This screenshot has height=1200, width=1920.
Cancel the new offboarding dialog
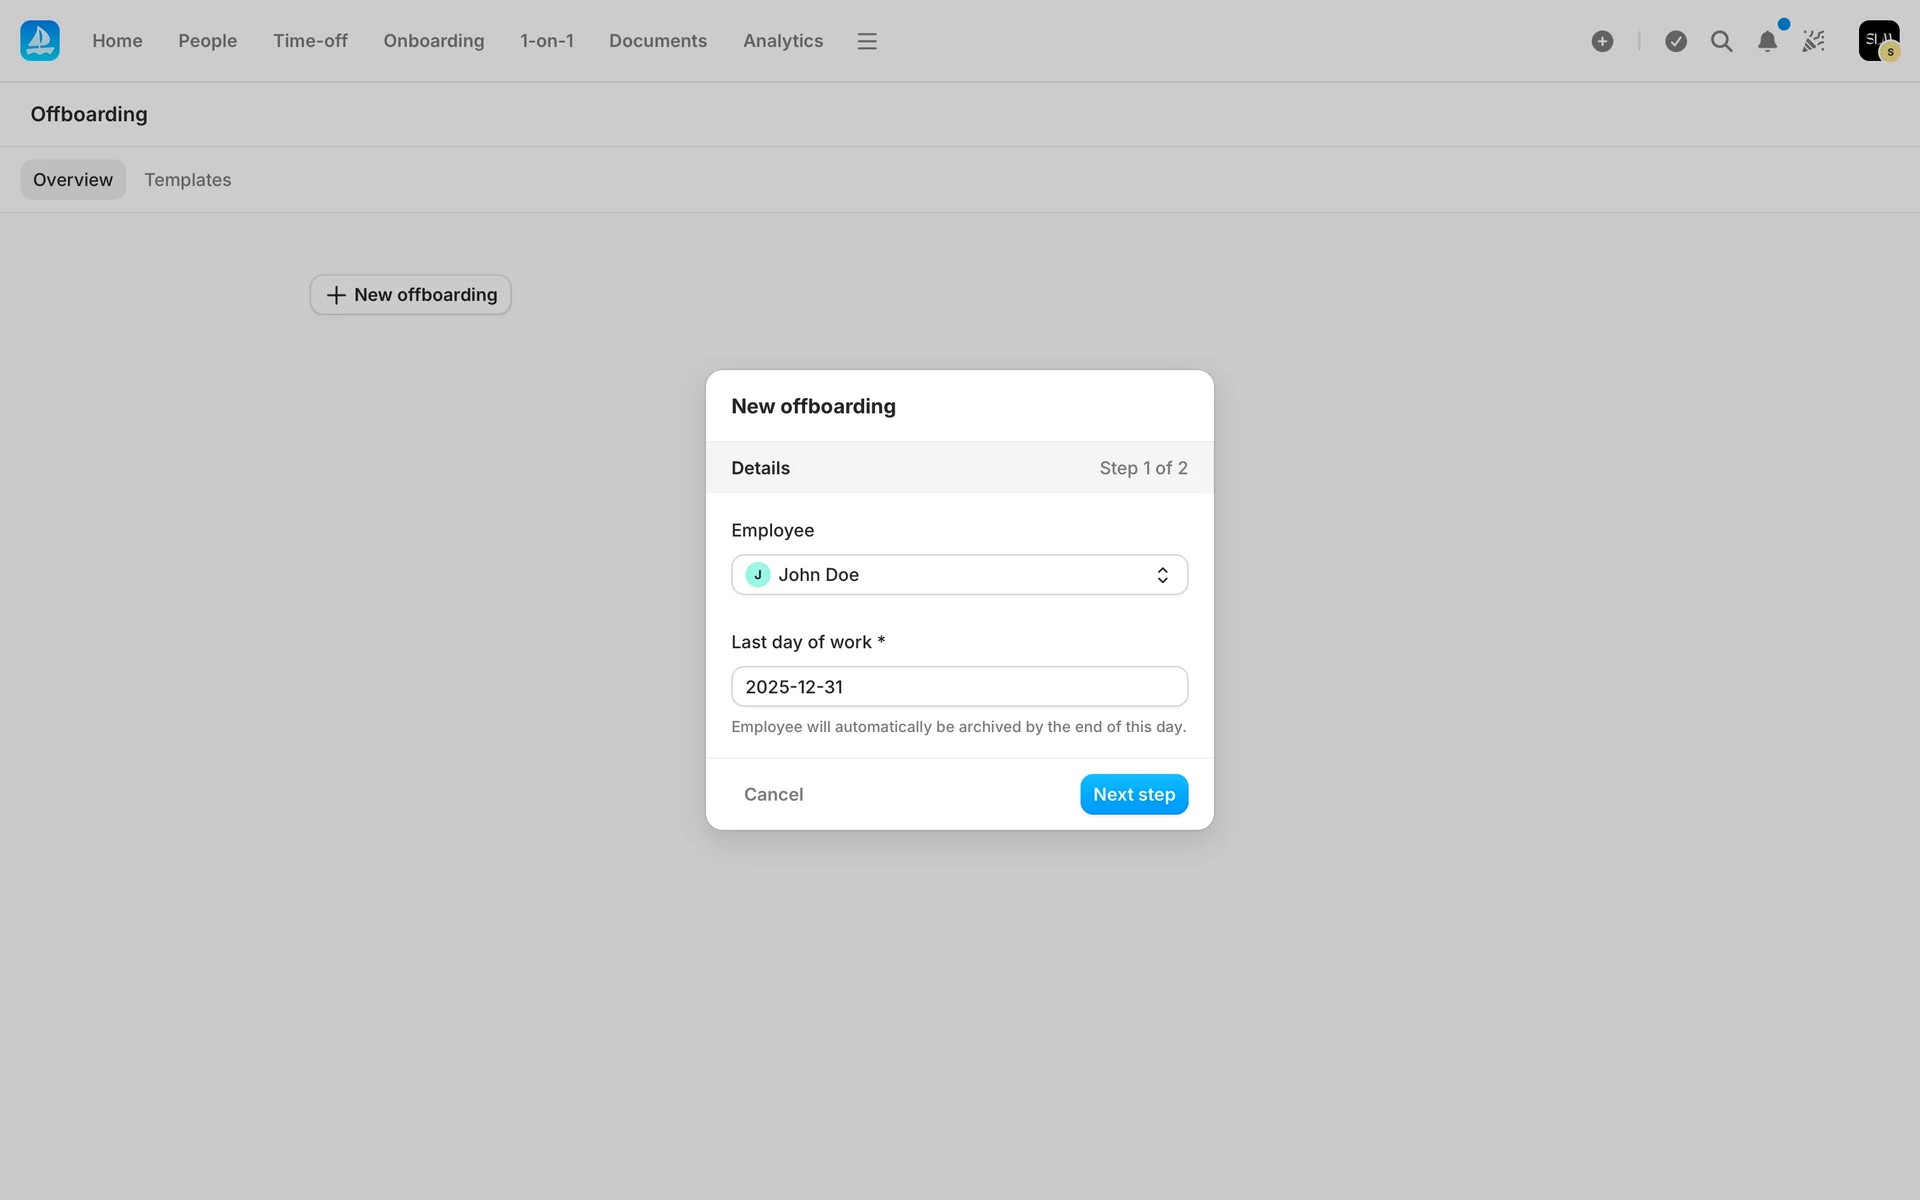coord(773,794)
